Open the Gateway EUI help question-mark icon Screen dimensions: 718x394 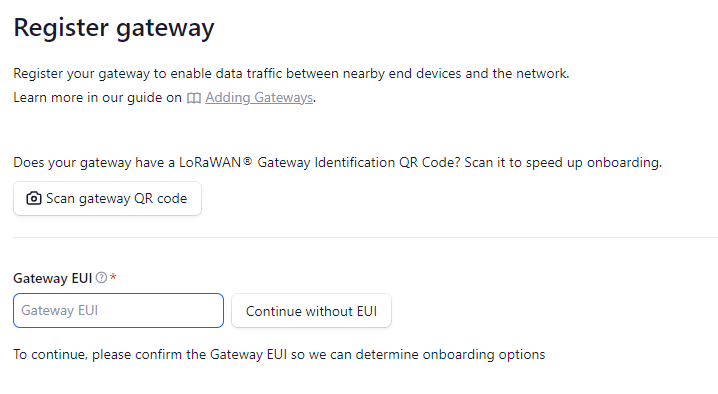[x=101, y=278]
